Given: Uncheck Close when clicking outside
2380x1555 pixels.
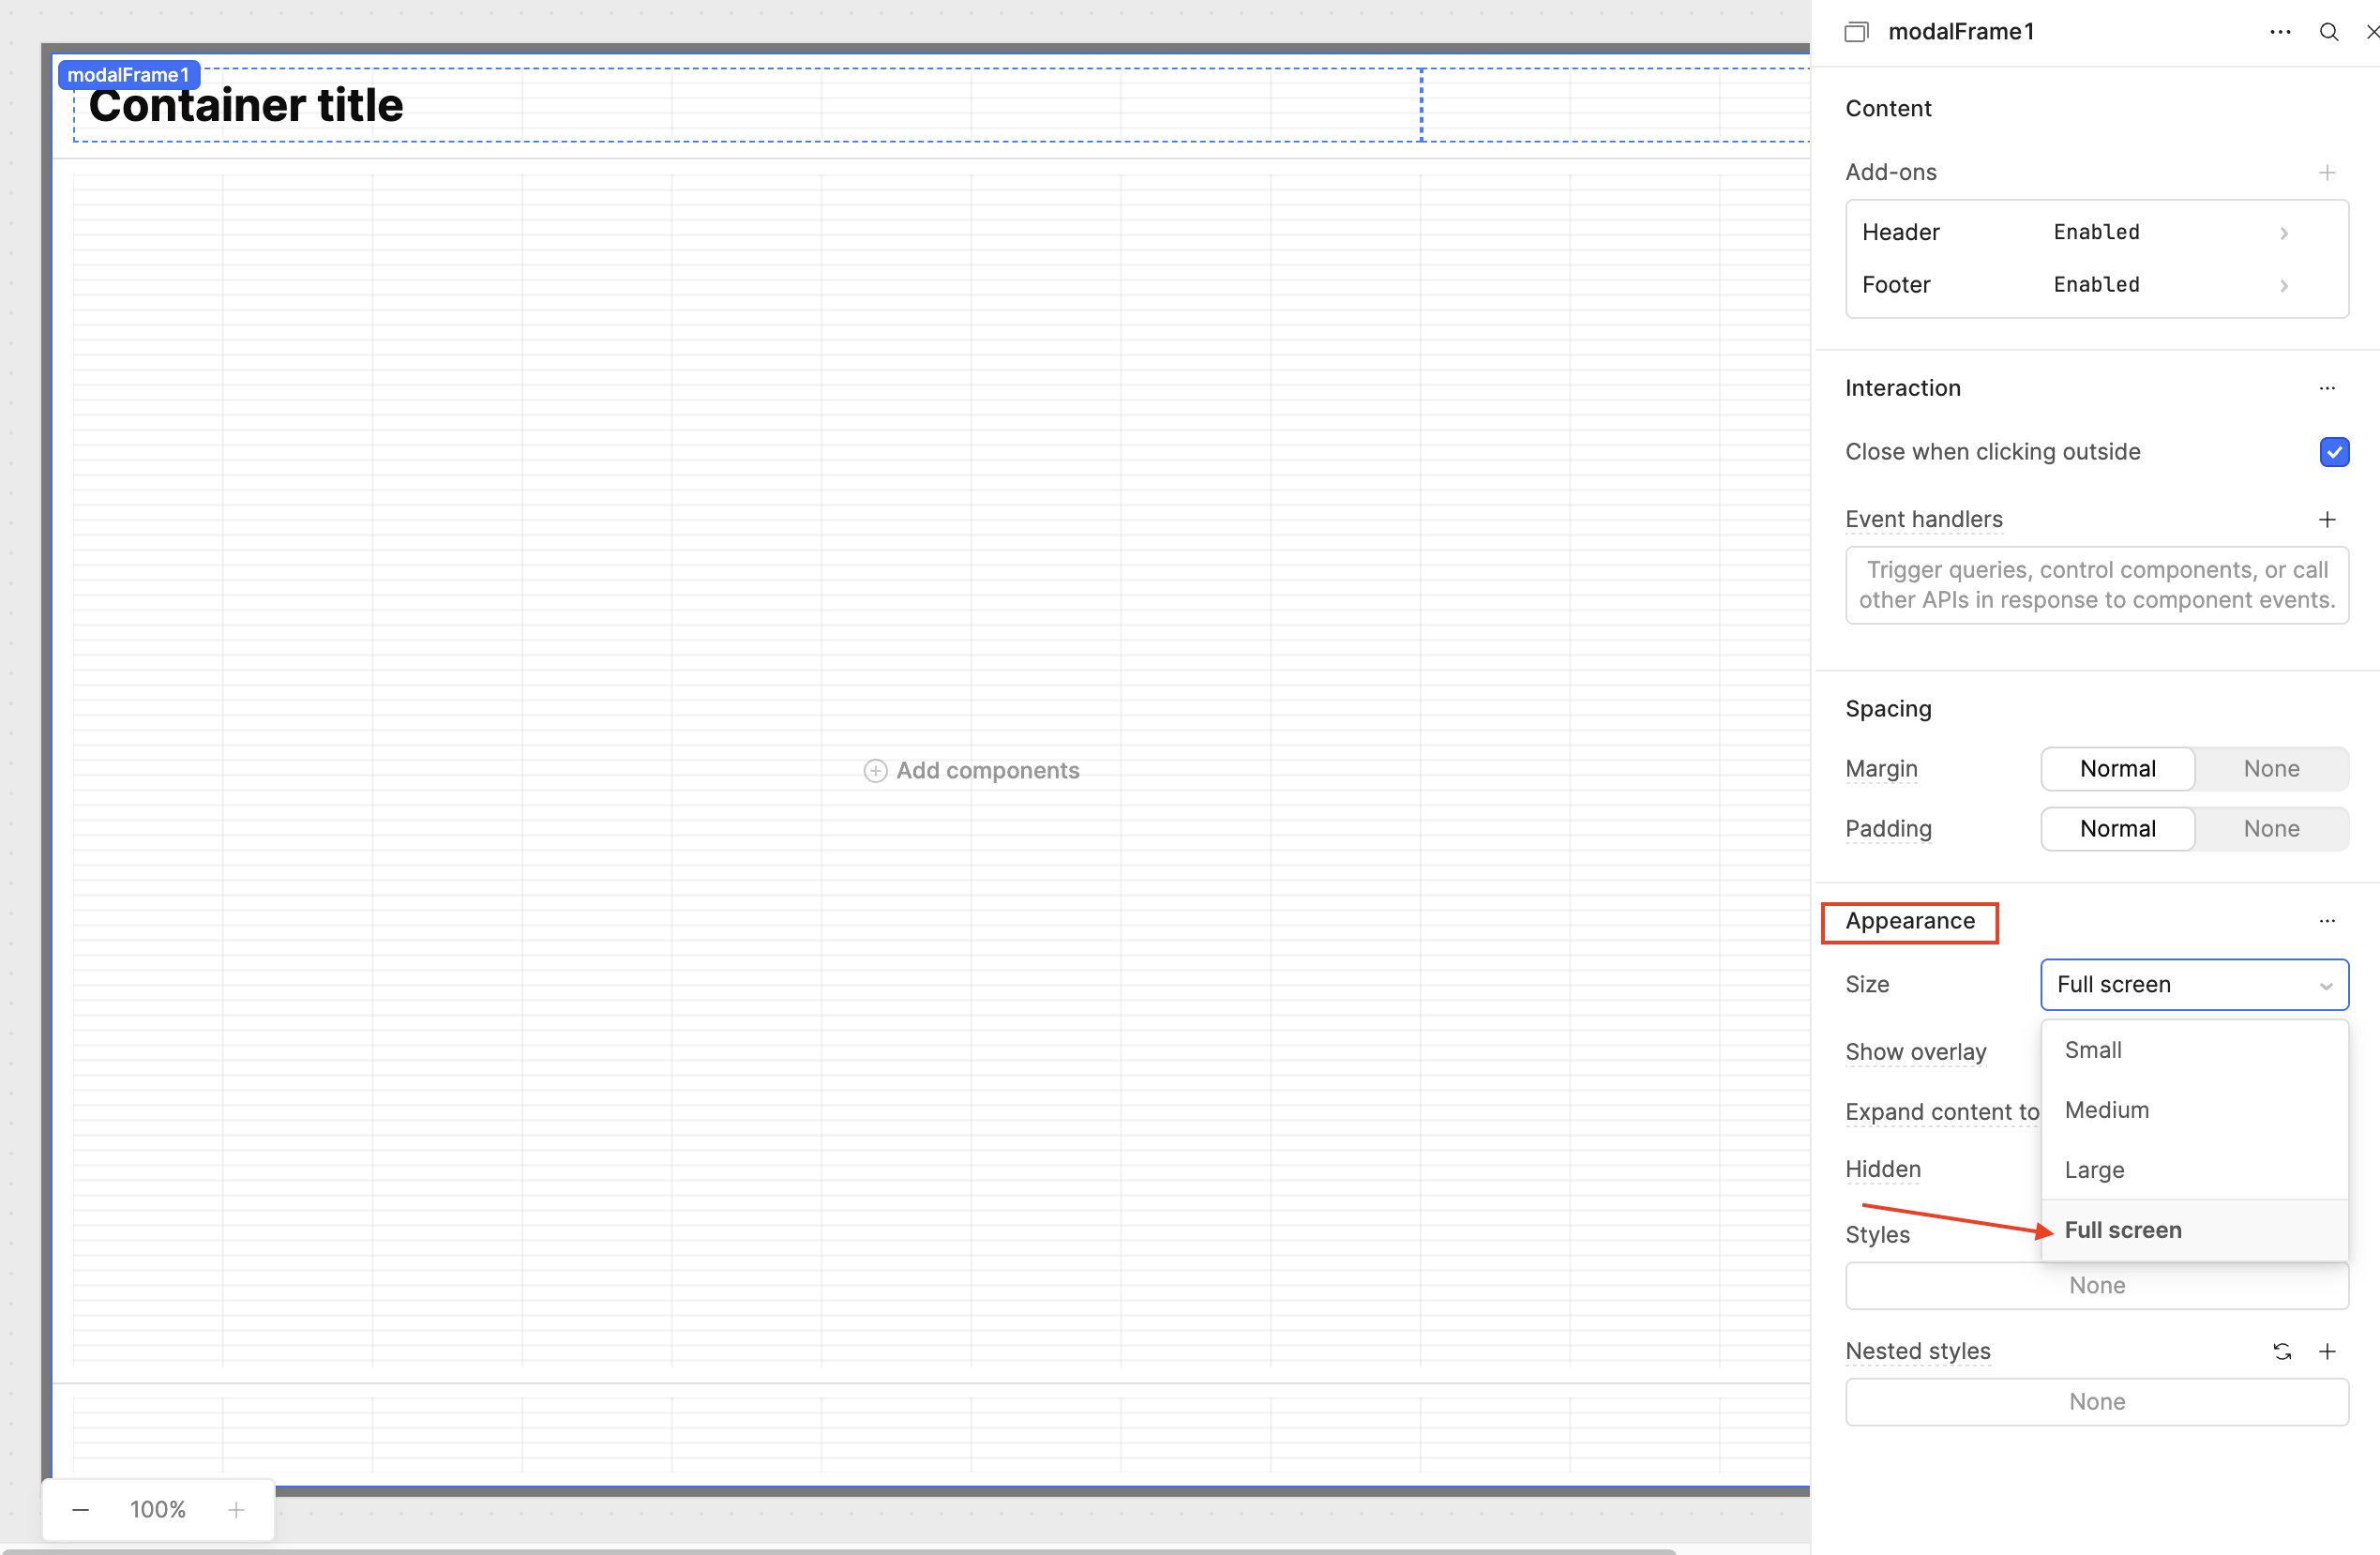Looking at the screenshot, I should pyautogui.click(x=2333, y=452).
